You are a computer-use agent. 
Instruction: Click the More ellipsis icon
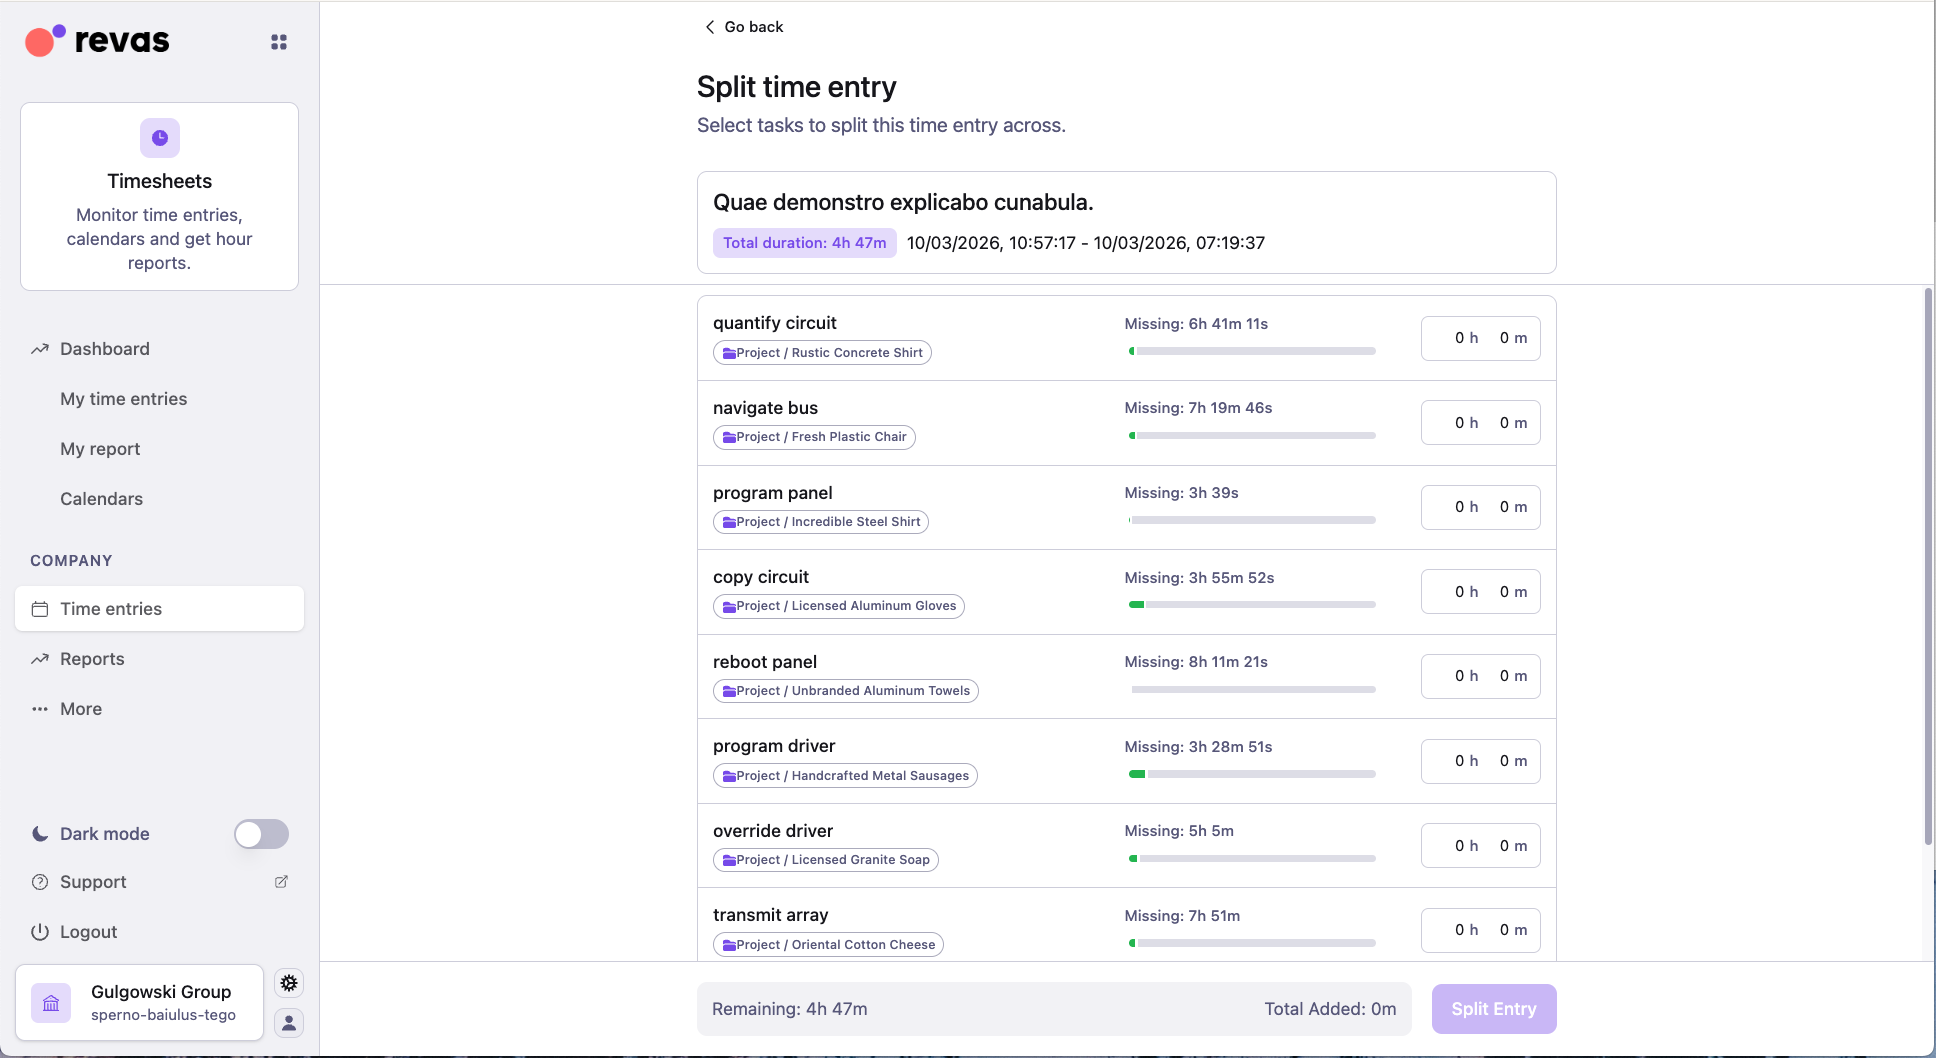point(40,708)
